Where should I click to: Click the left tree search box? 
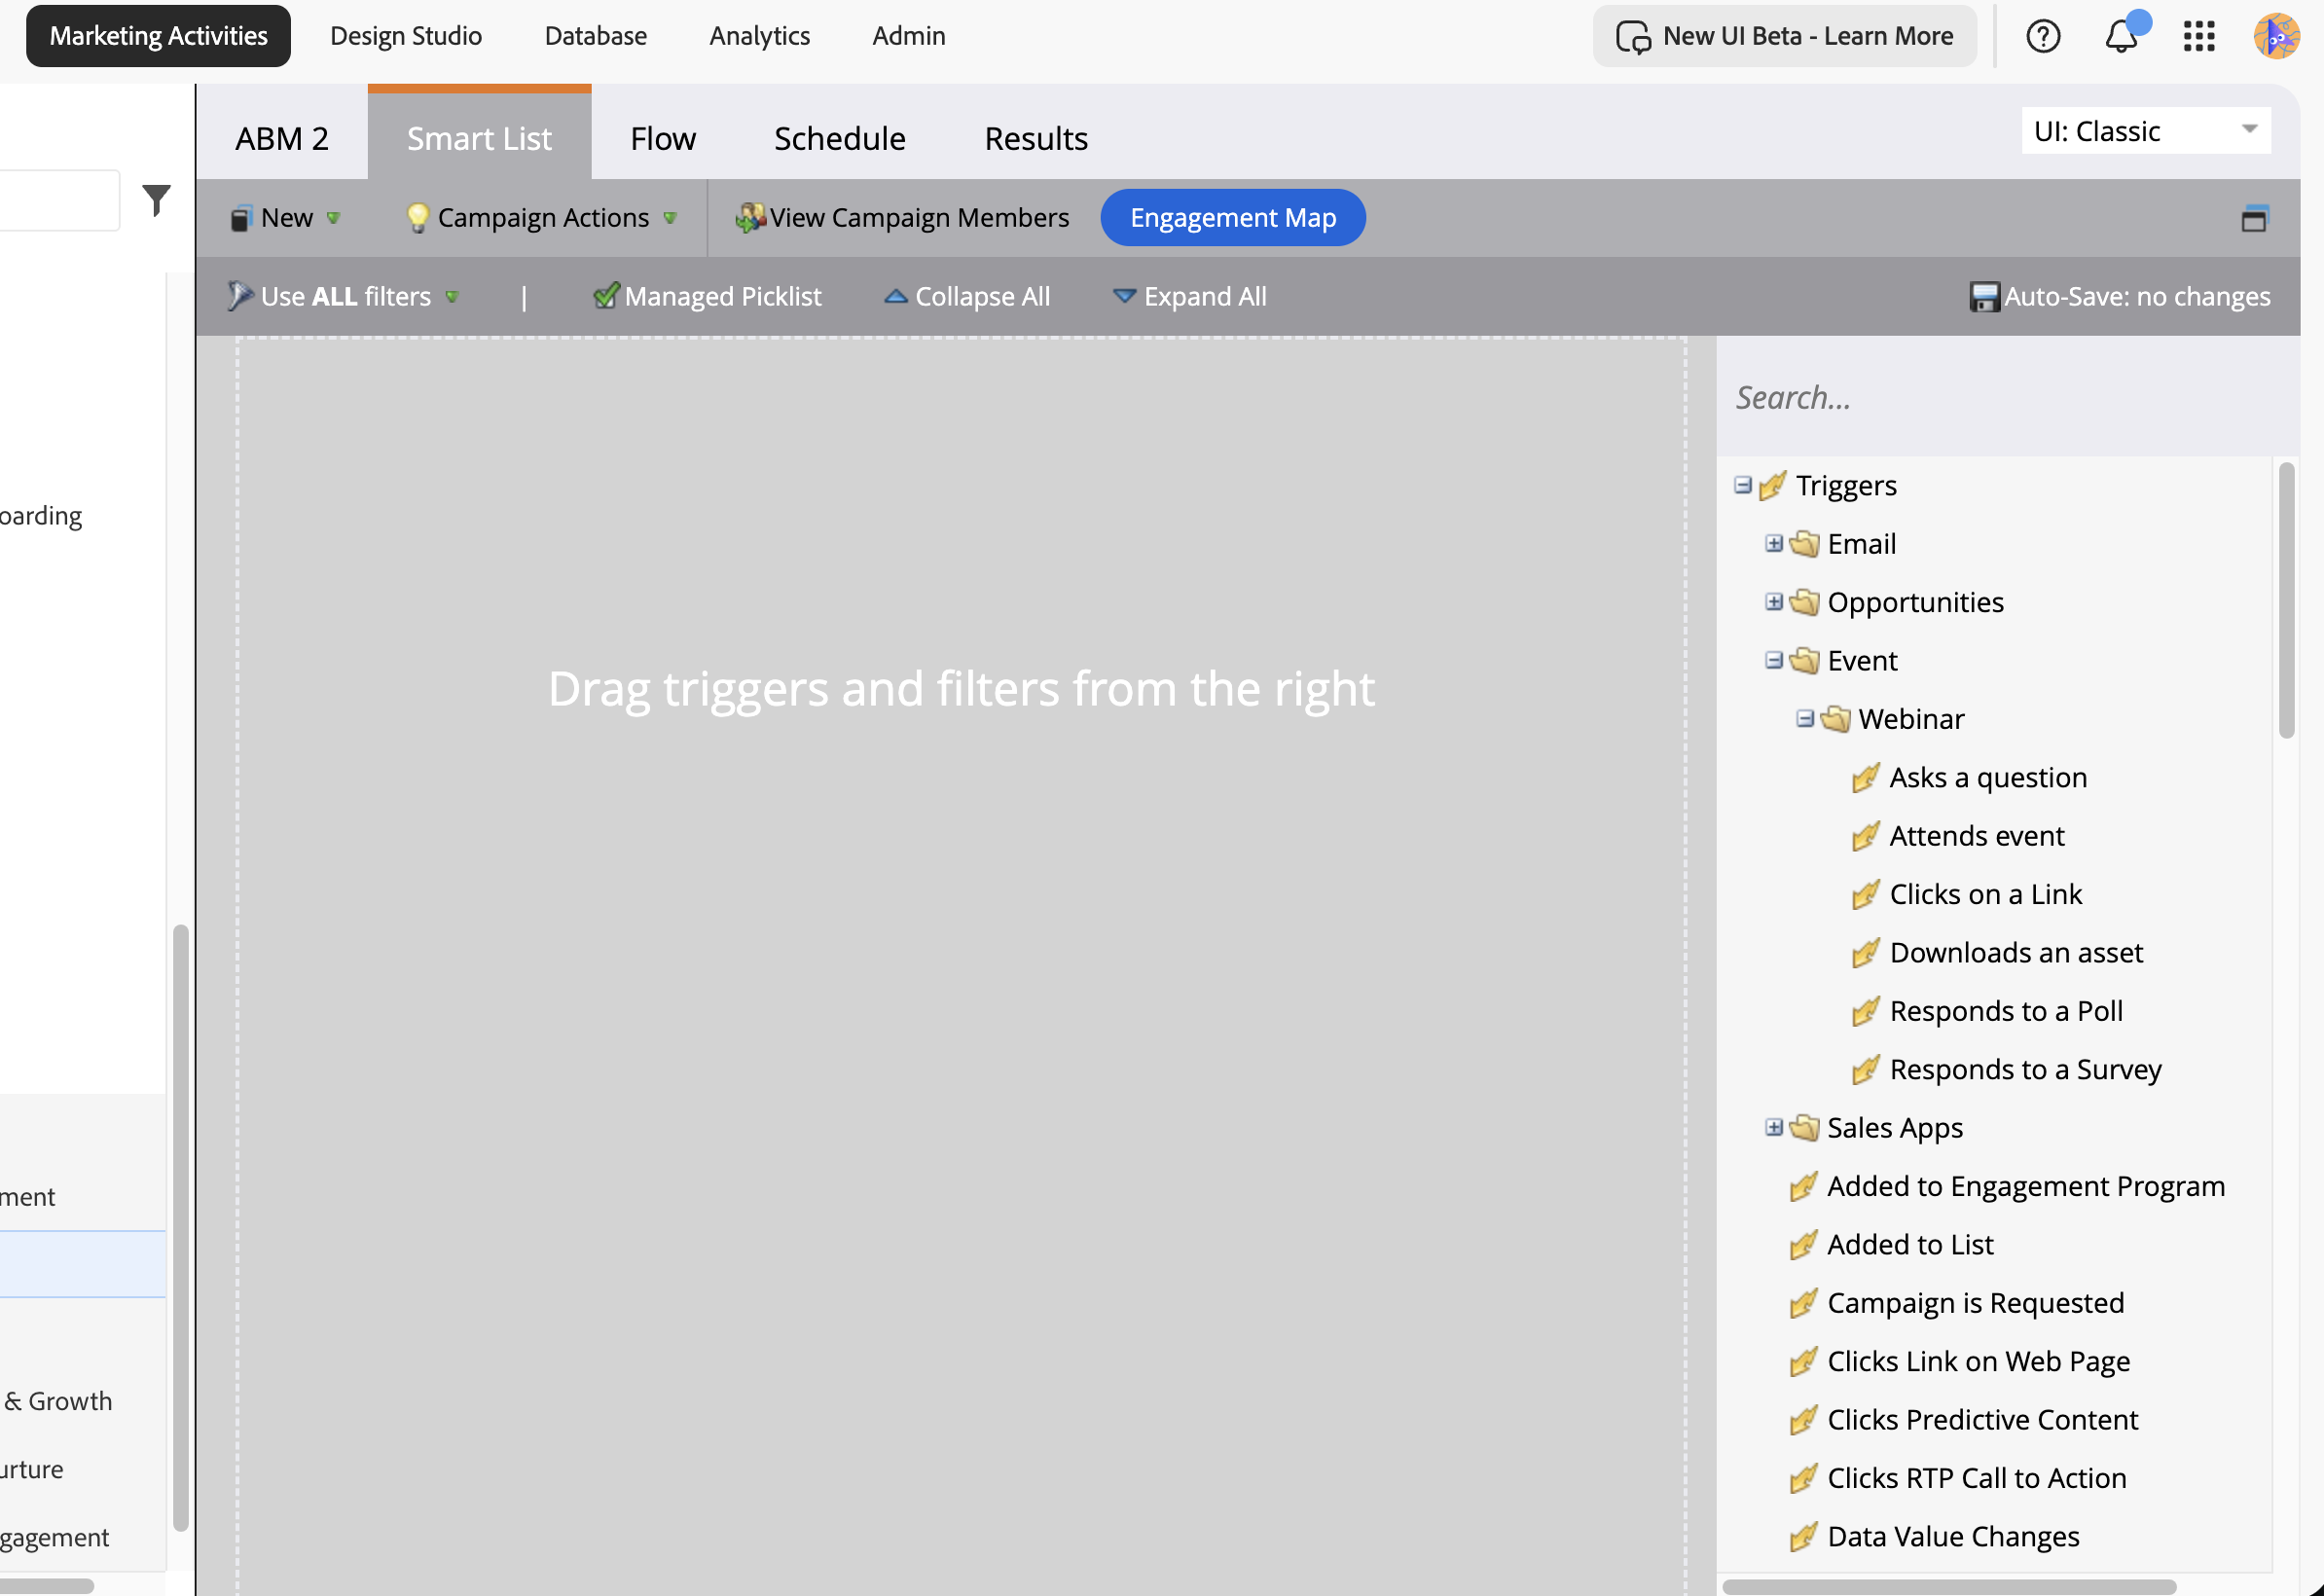60,200
